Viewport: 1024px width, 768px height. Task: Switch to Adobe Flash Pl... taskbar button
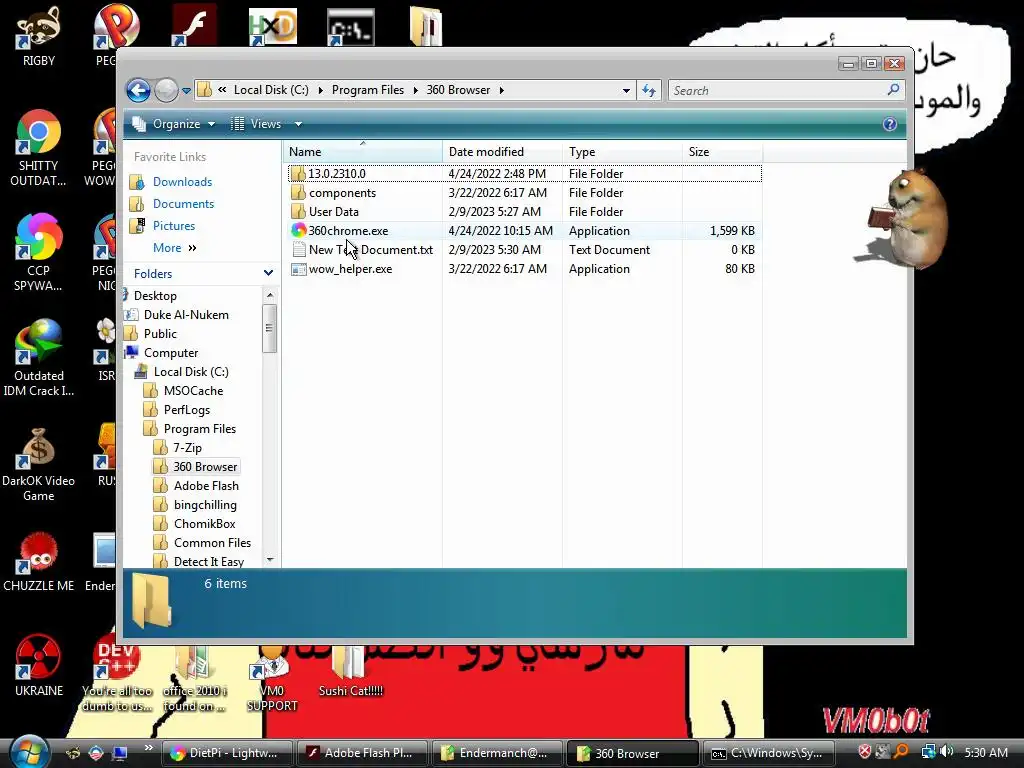[362, 753]
